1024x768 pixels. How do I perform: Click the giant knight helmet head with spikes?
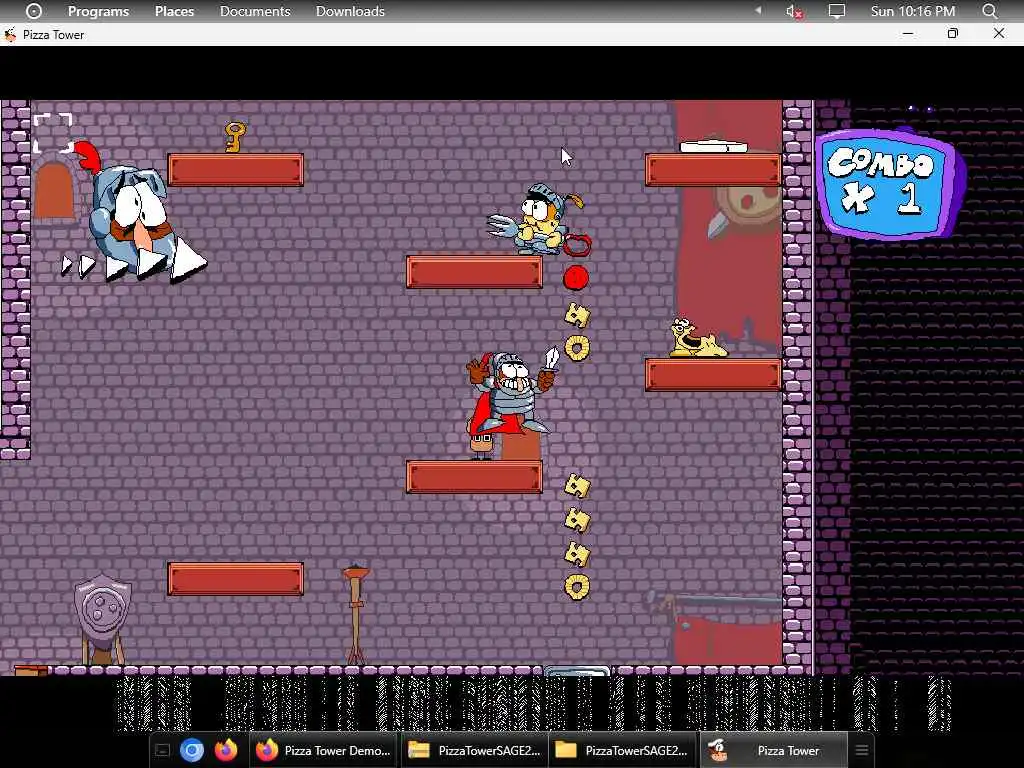tap(134, 212)
